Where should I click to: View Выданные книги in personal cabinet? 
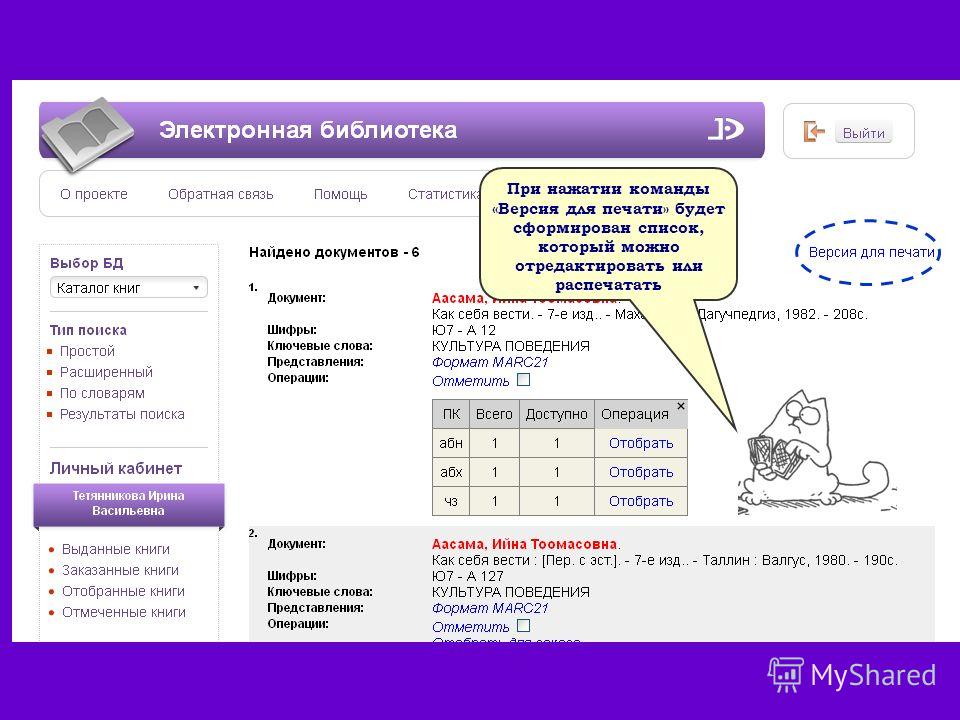pyautogui.click(x=116, y=549)
